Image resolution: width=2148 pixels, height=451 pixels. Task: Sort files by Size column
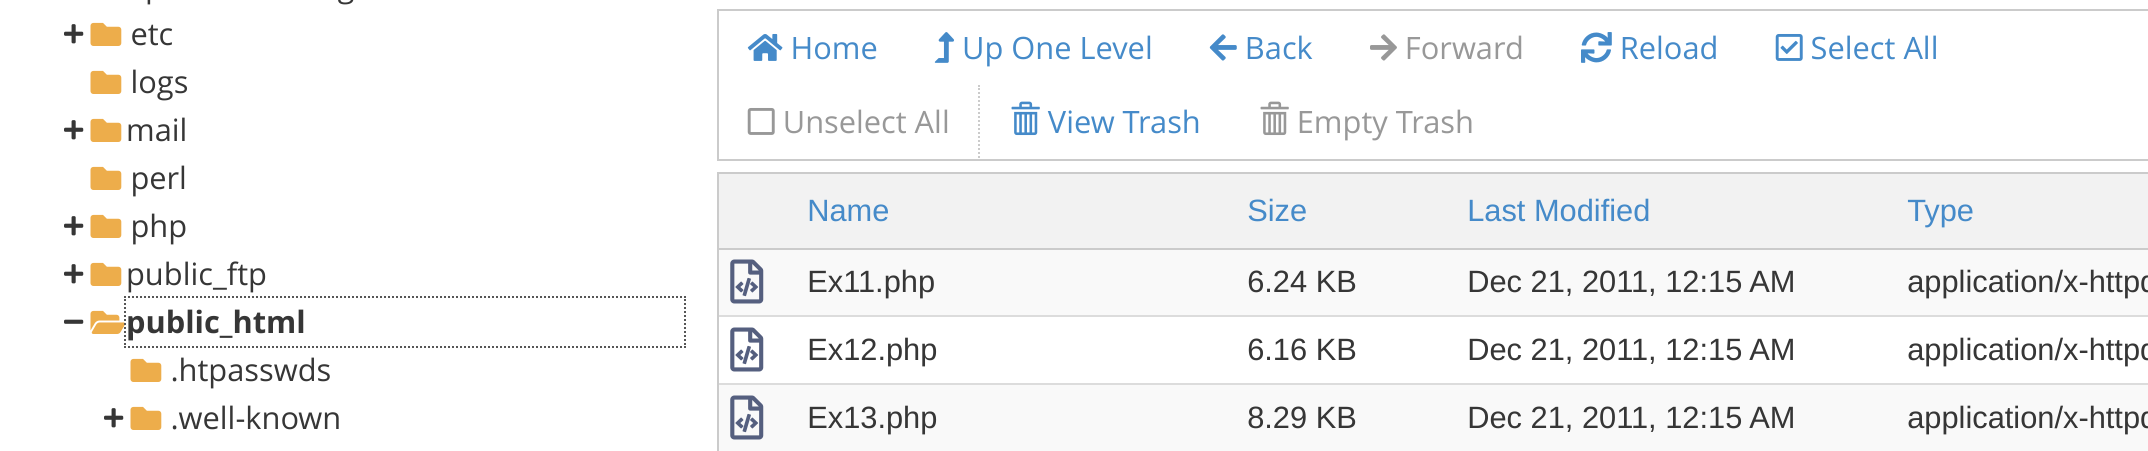point(1276,211)
